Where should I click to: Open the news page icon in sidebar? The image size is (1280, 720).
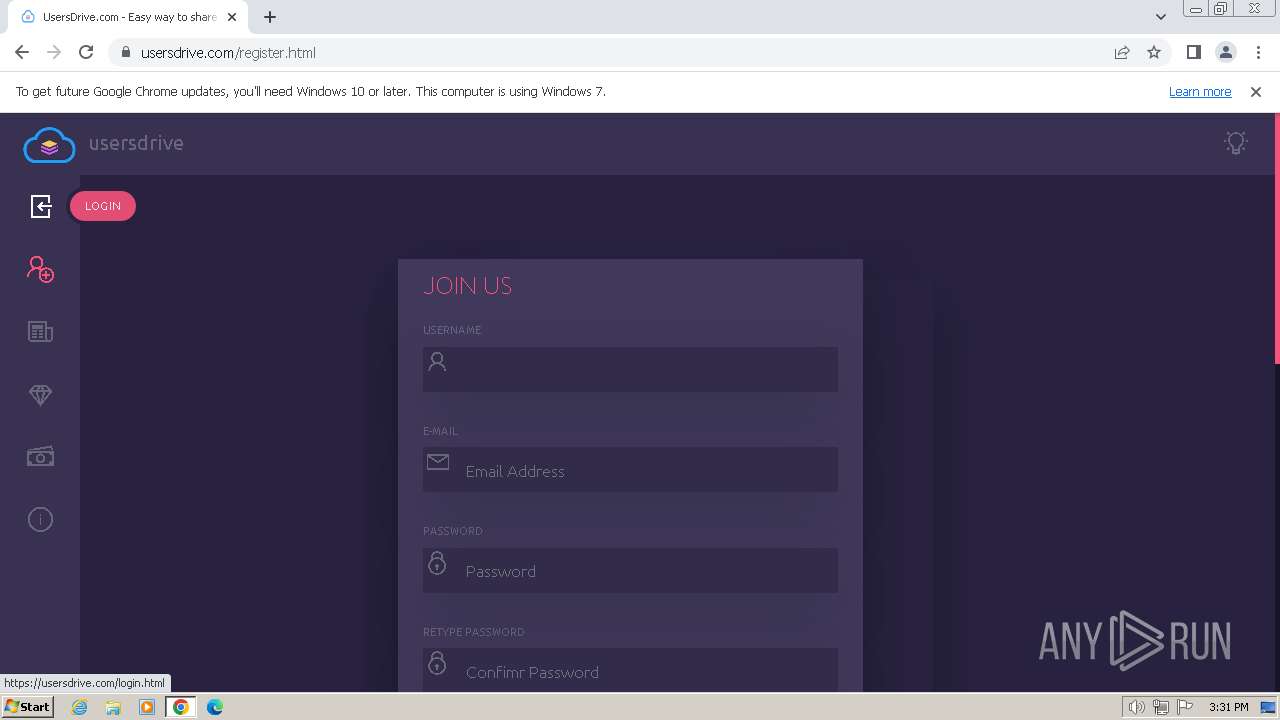pyautogui.click(x=40, y=332)
